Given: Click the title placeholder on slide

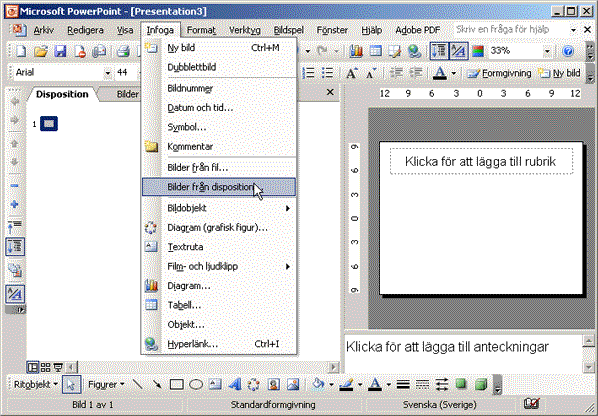Looking at the screenshot, I should (481, 161).
